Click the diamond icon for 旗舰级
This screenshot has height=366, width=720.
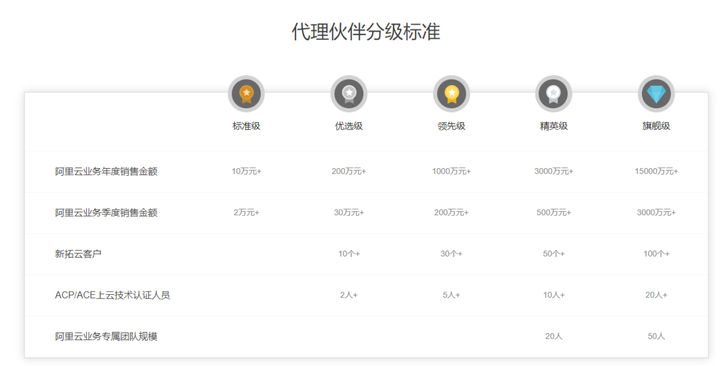click(656, 94)
